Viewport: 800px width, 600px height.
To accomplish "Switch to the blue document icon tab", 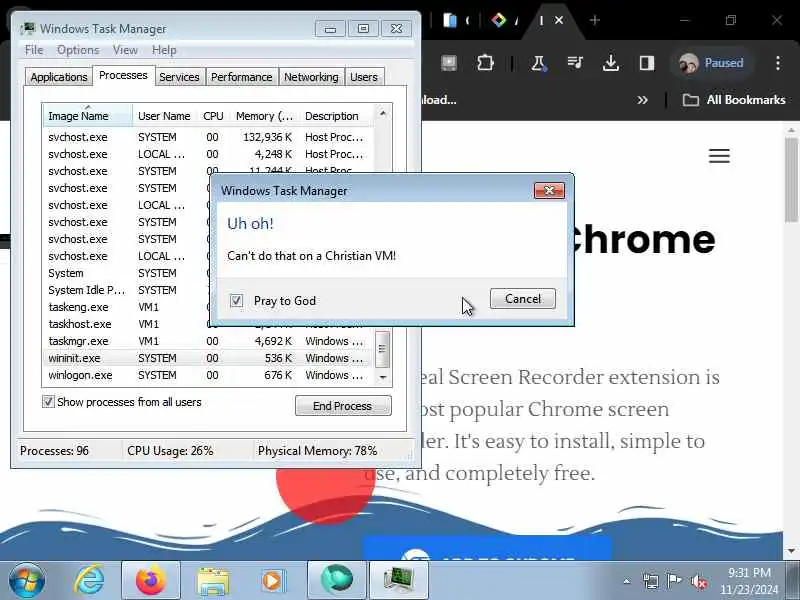I will 449,20.
